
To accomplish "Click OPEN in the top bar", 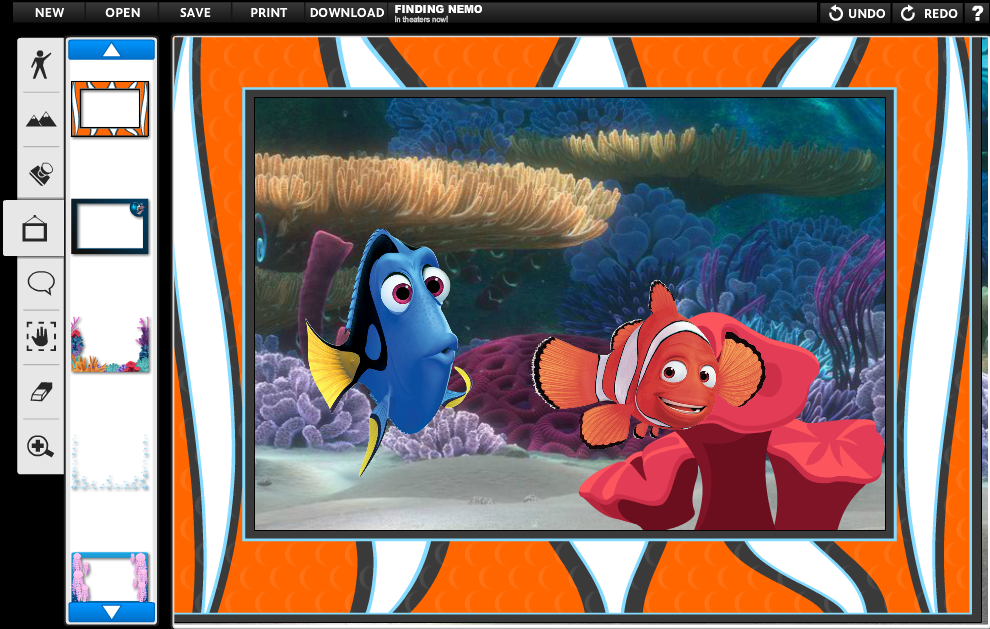I will click(x=122, y=13).
